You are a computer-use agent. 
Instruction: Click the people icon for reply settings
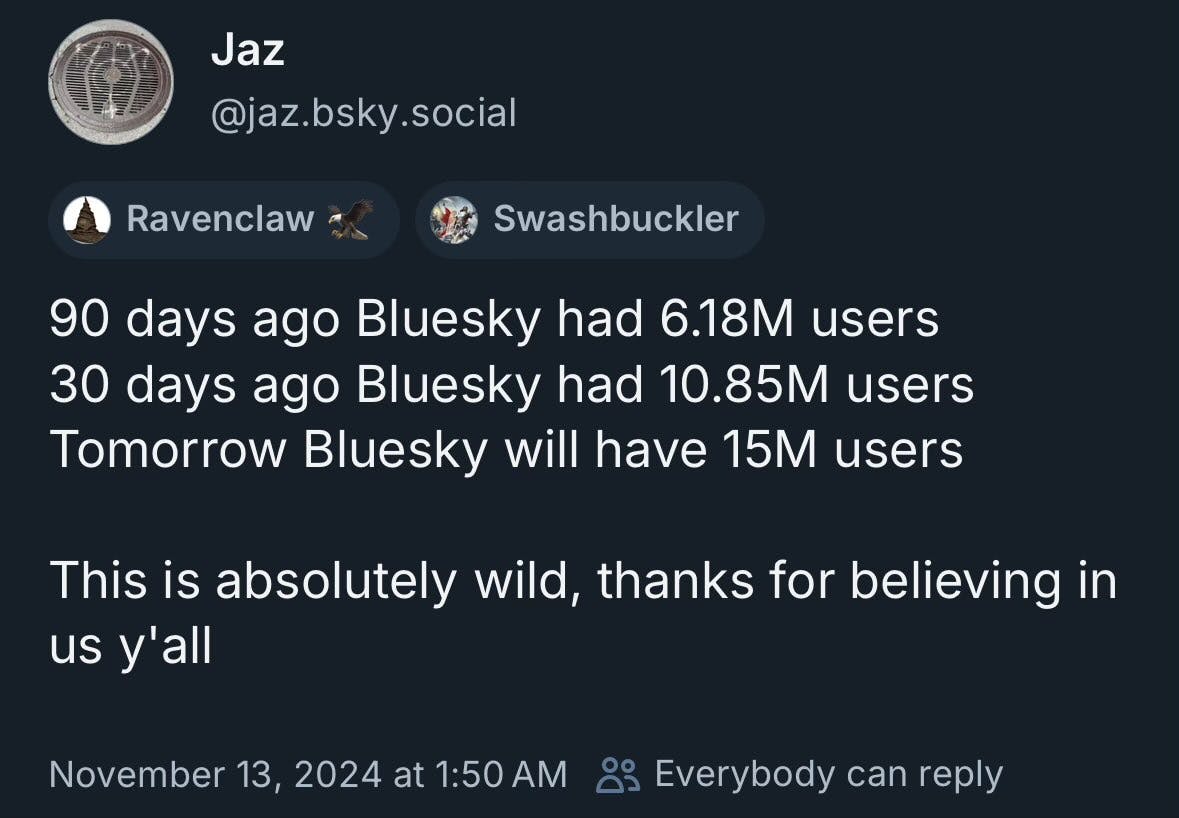coord(617,775)
